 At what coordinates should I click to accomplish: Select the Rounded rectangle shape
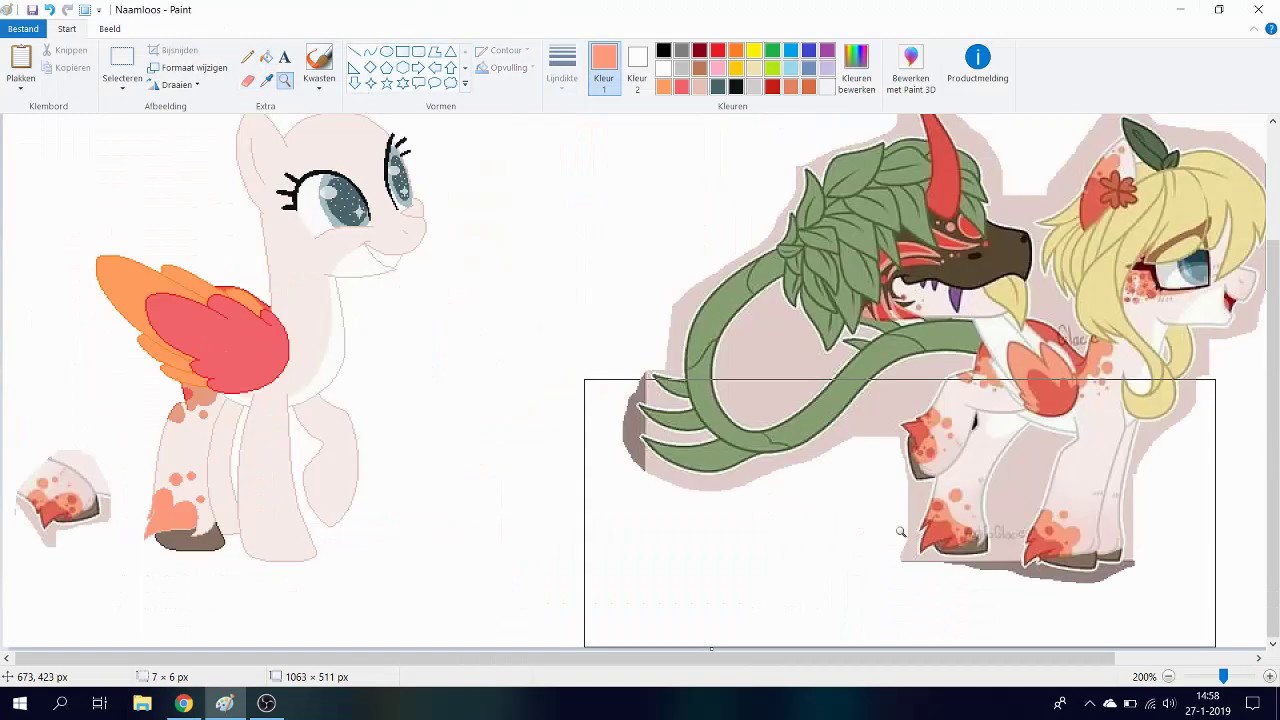418,52
